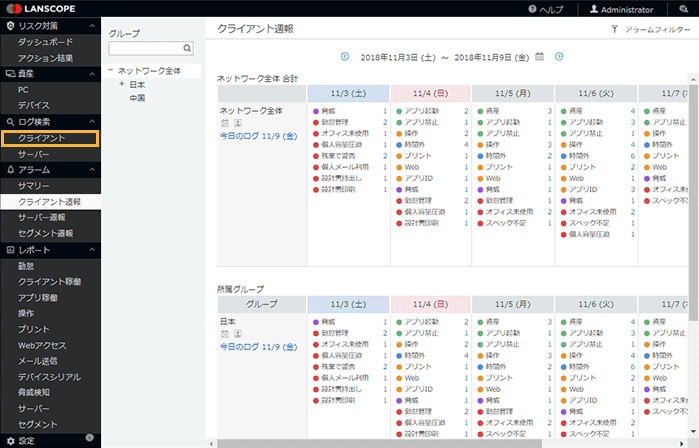Open ダッシュボード in the sidebar

click(x=43, y=42)
